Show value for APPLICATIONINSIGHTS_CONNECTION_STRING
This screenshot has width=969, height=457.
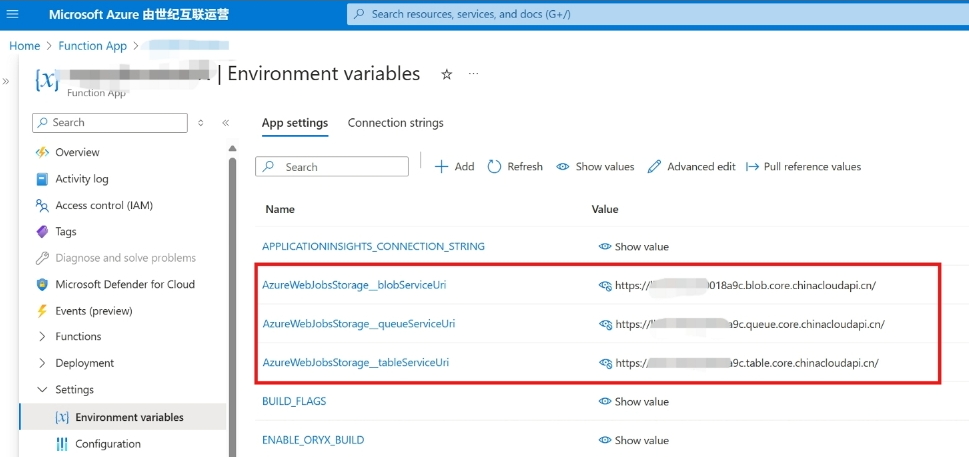click(604, 246)
